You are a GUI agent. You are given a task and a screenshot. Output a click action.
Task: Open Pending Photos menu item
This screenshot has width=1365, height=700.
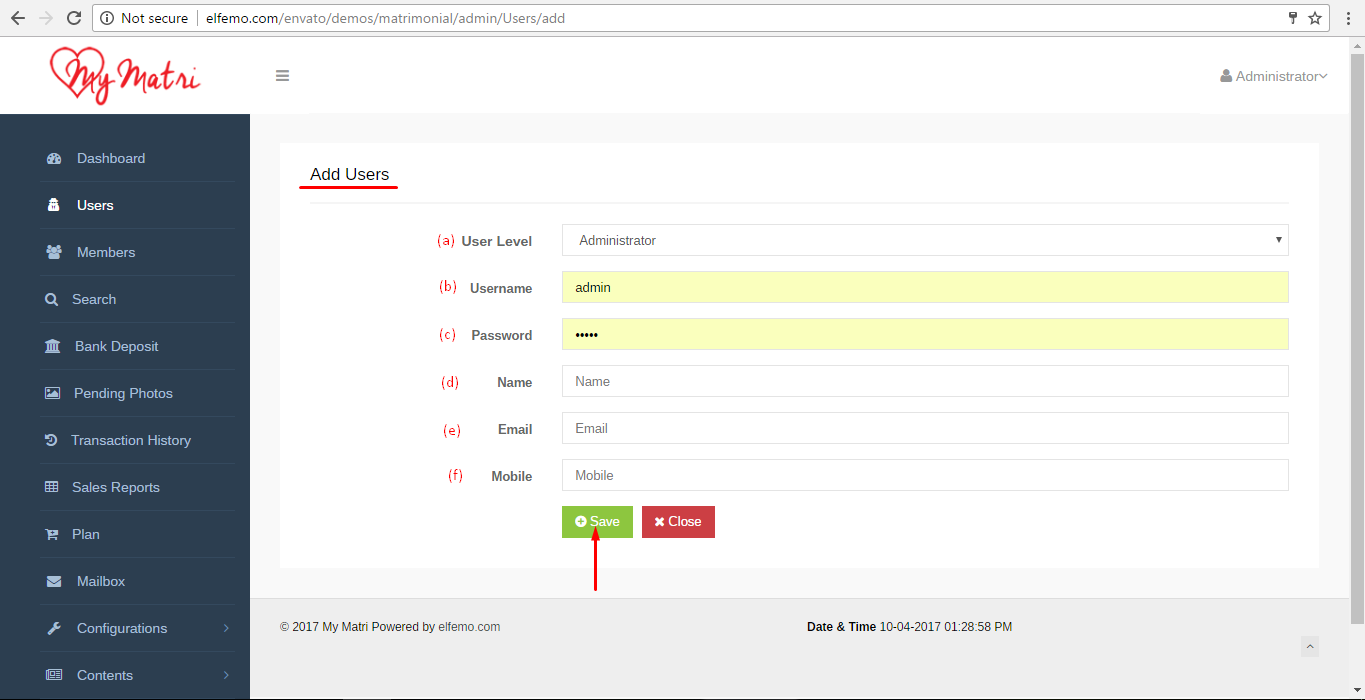123,393
